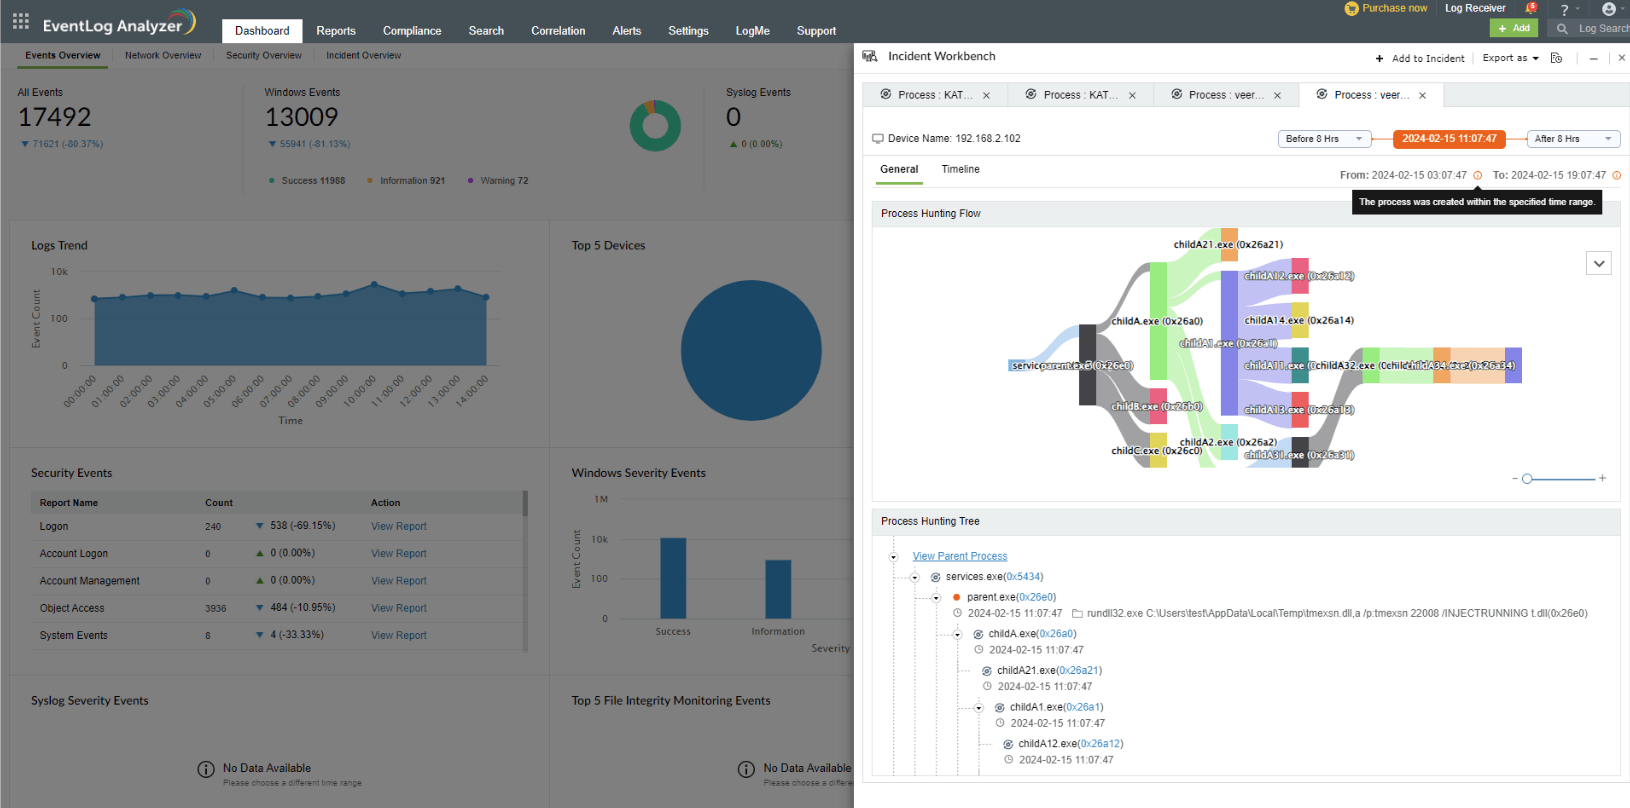1630x808 pixels.
Task: Open the Export as dropdown
Action: (x=1510, y=58)
